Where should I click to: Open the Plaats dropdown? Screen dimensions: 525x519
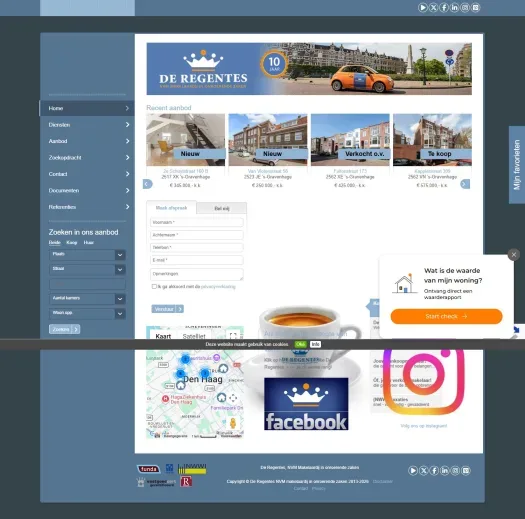[87, 255]
